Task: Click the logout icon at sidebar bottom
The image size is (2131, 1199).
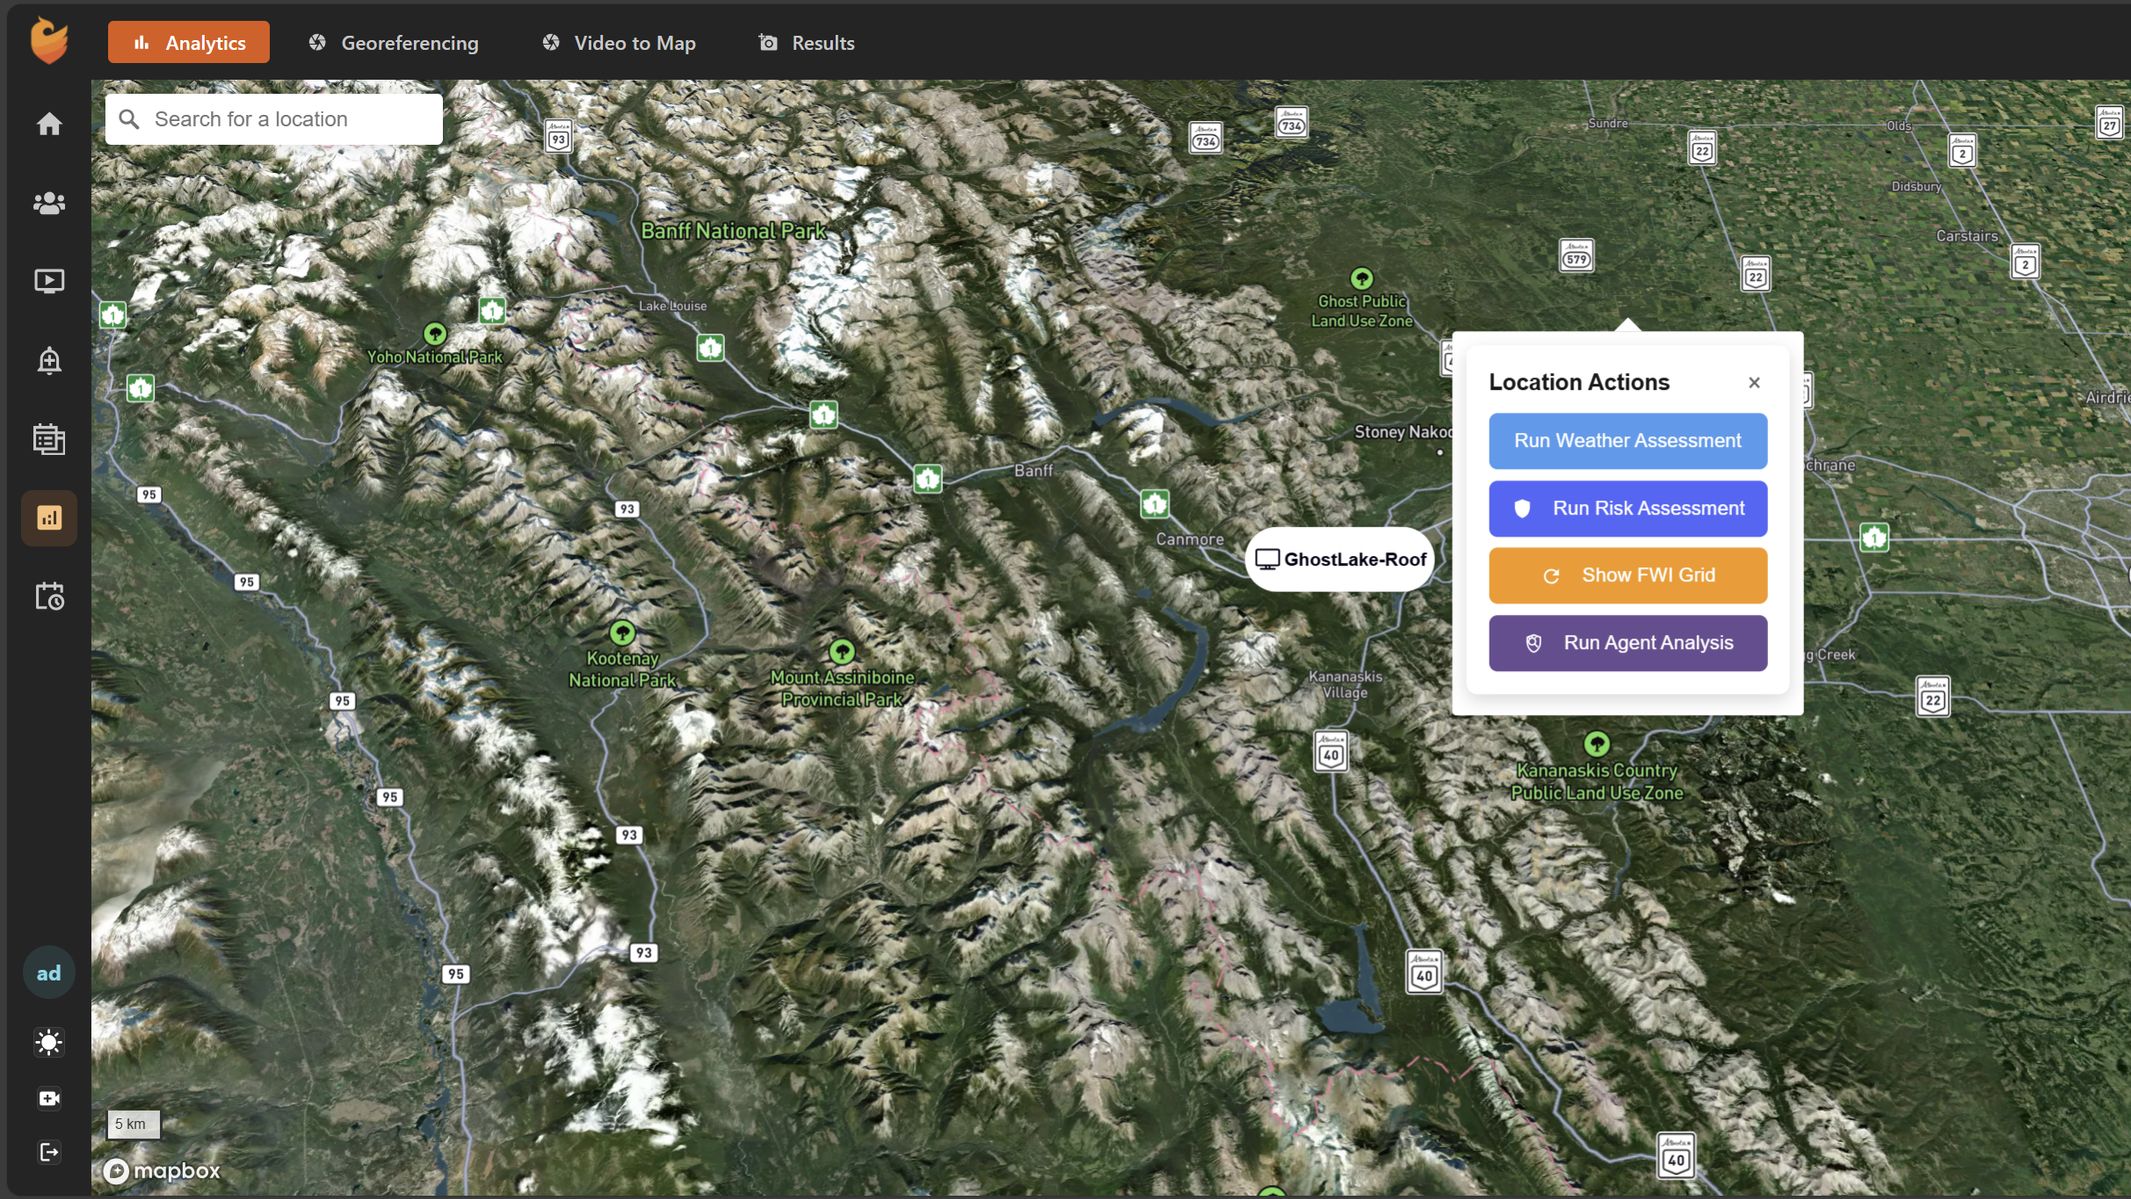Action: pyautogui.click(x=49, y=1152)
